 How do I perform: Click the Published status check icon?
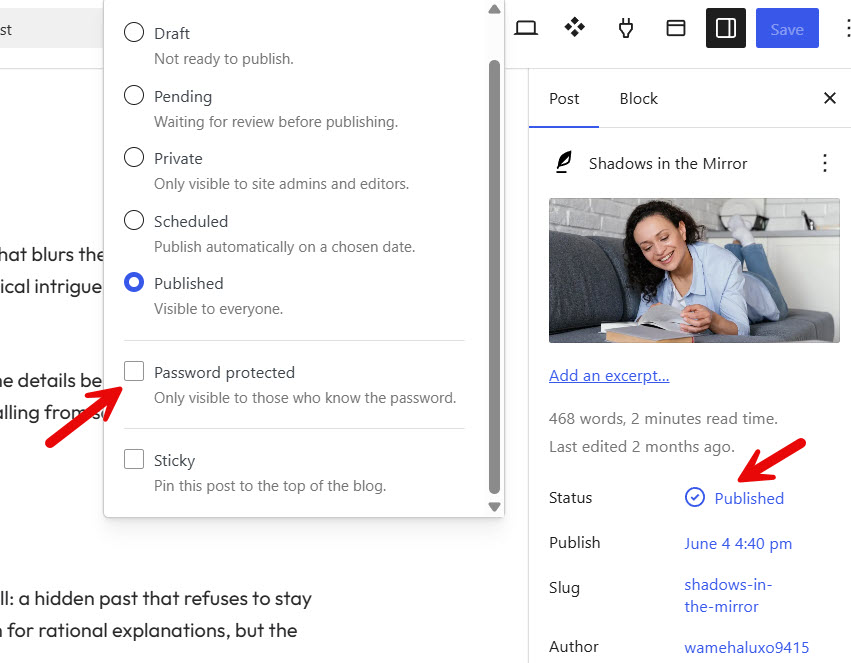coord(694,497)
